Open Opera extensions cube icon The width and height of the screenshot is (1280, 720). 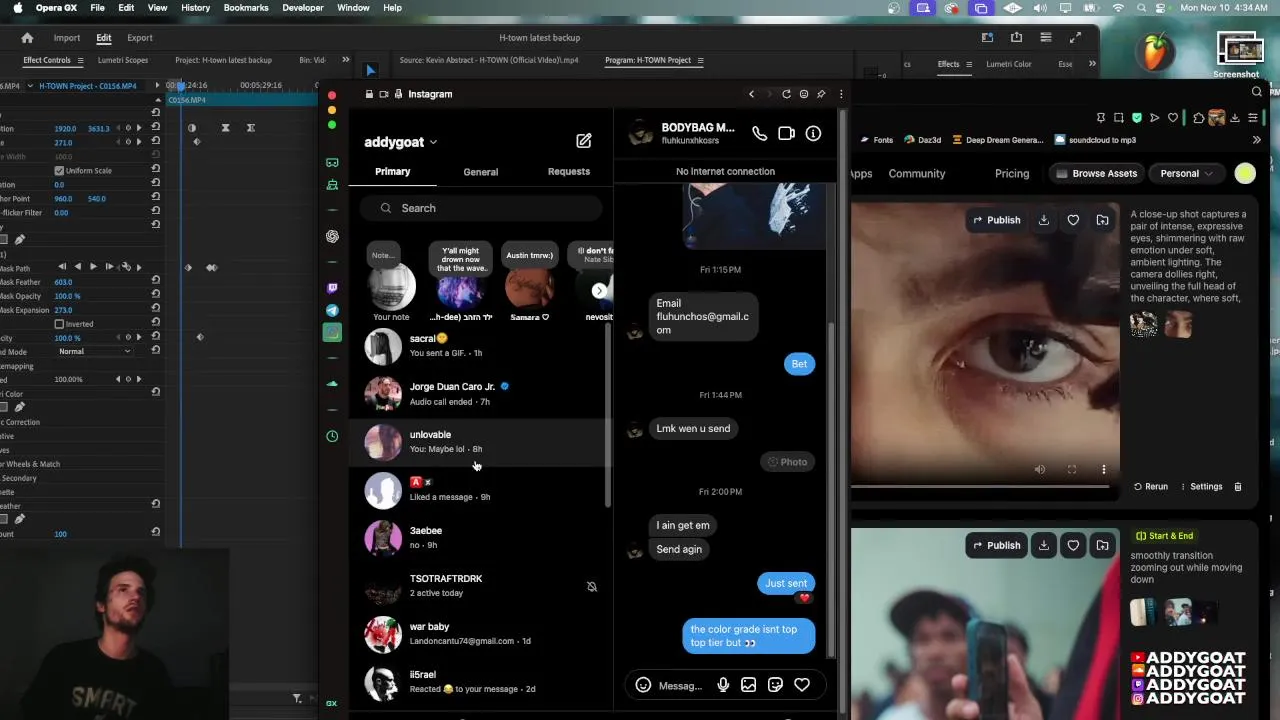tap(1199, 118)
